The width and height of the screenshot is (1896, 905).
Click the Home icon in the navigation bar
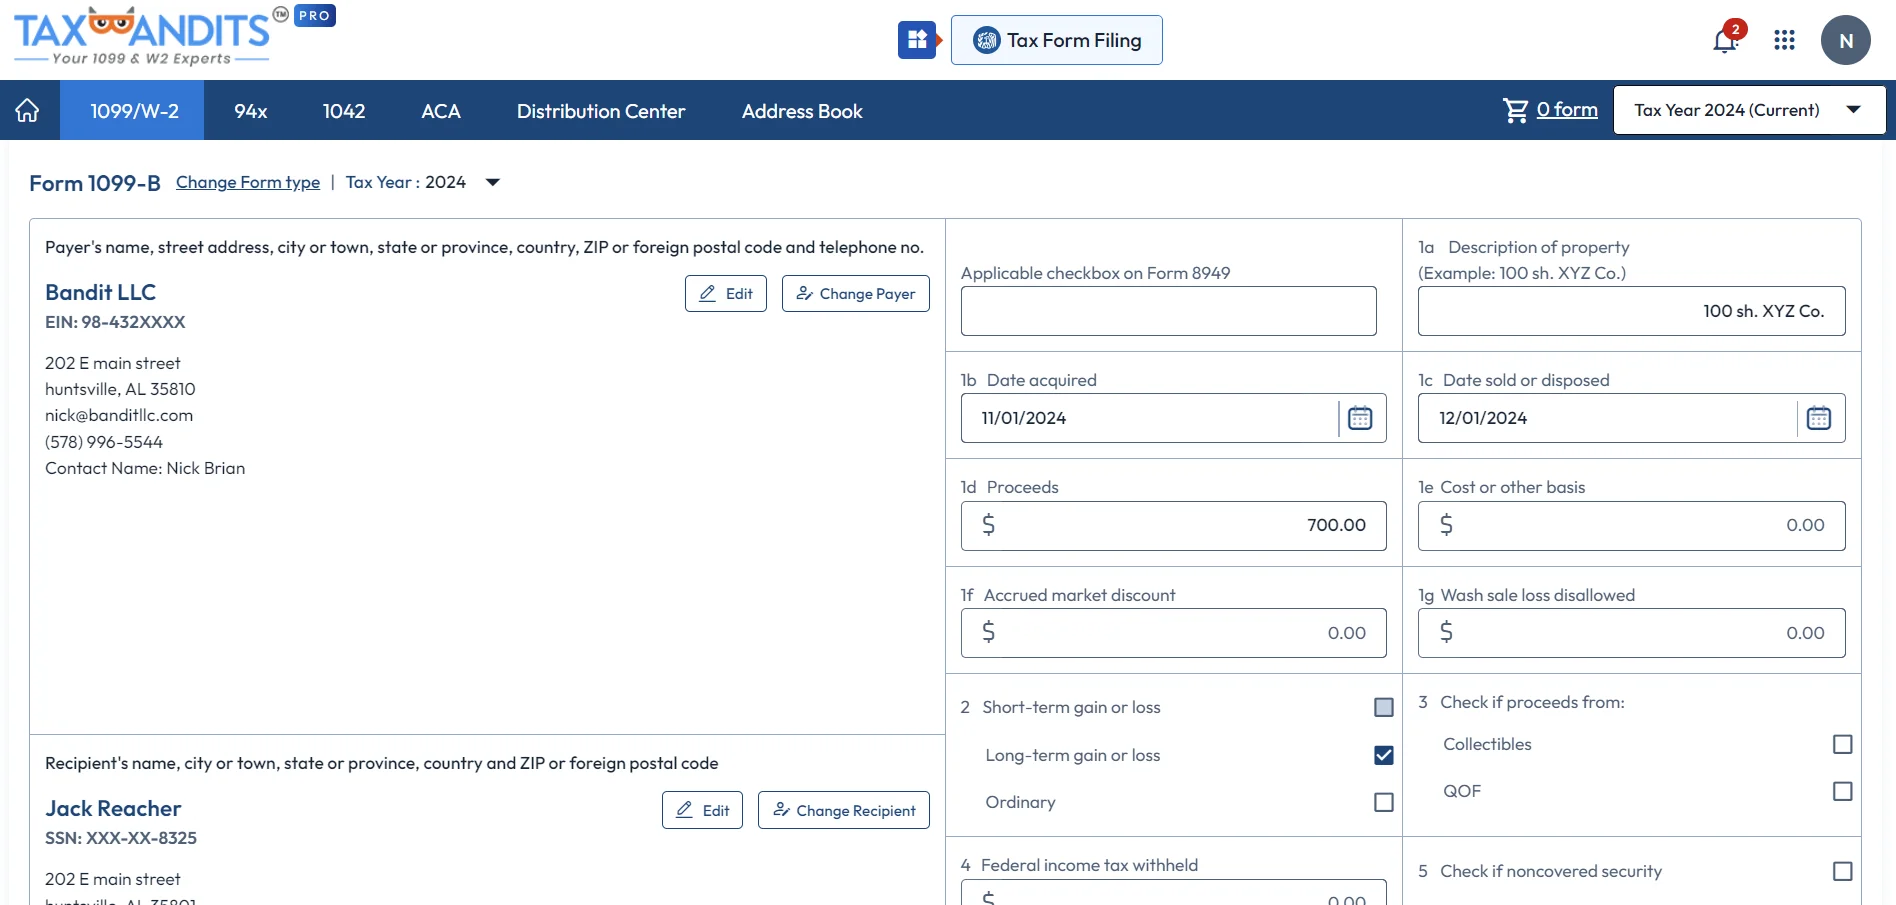pos(26,110)
